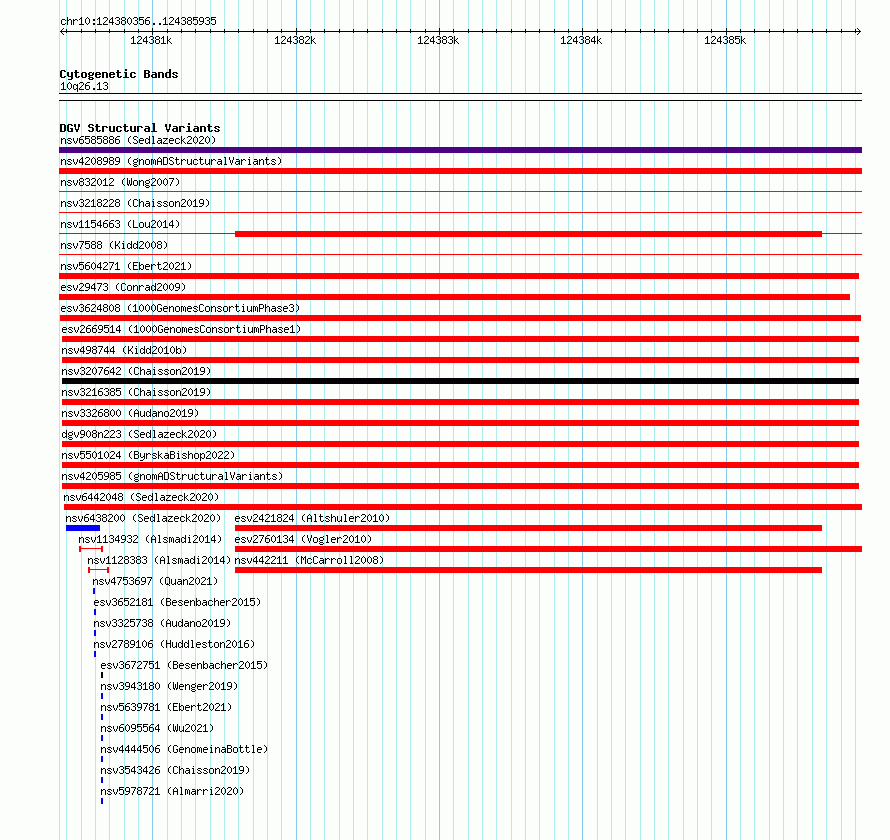The width and height of the screenshot is (890, 840).
Task: Click nsv3216385 (Chaisson2019) label
Action: pos(136,392)
